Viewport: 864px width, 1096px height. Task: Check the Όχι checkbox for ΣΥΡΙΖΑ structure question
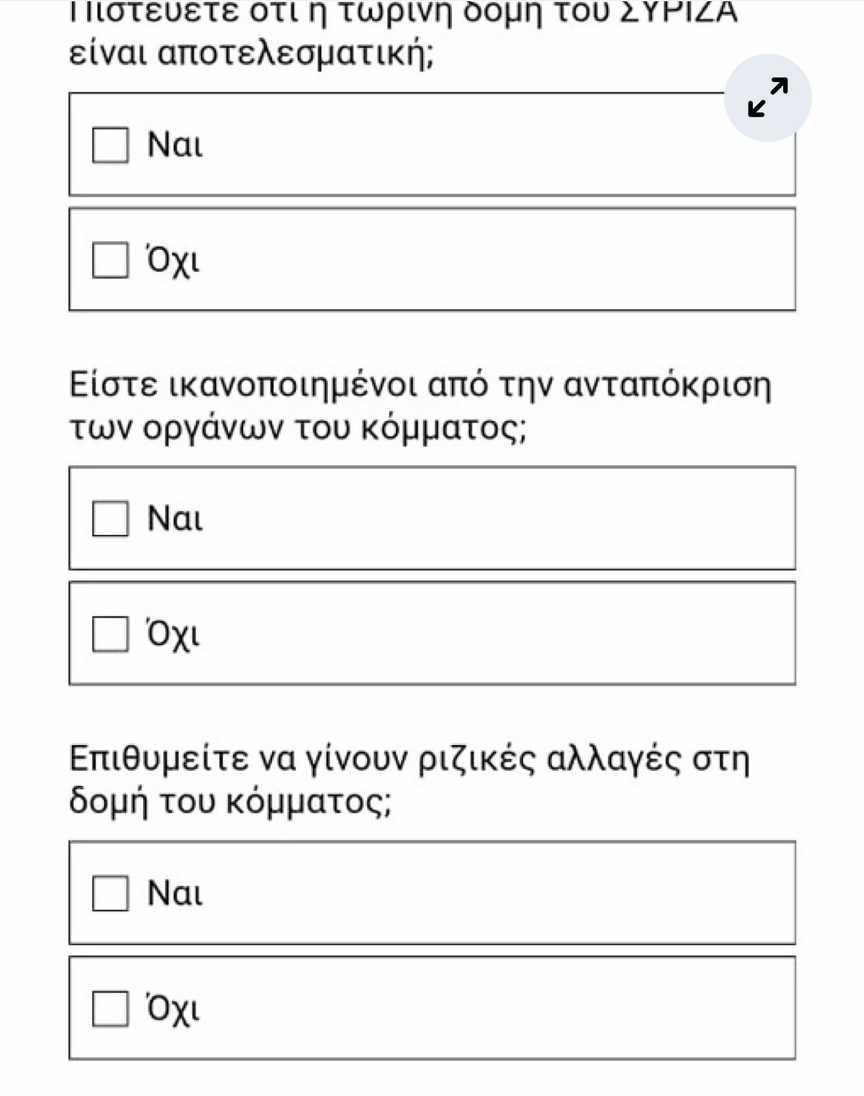[111, 260]
